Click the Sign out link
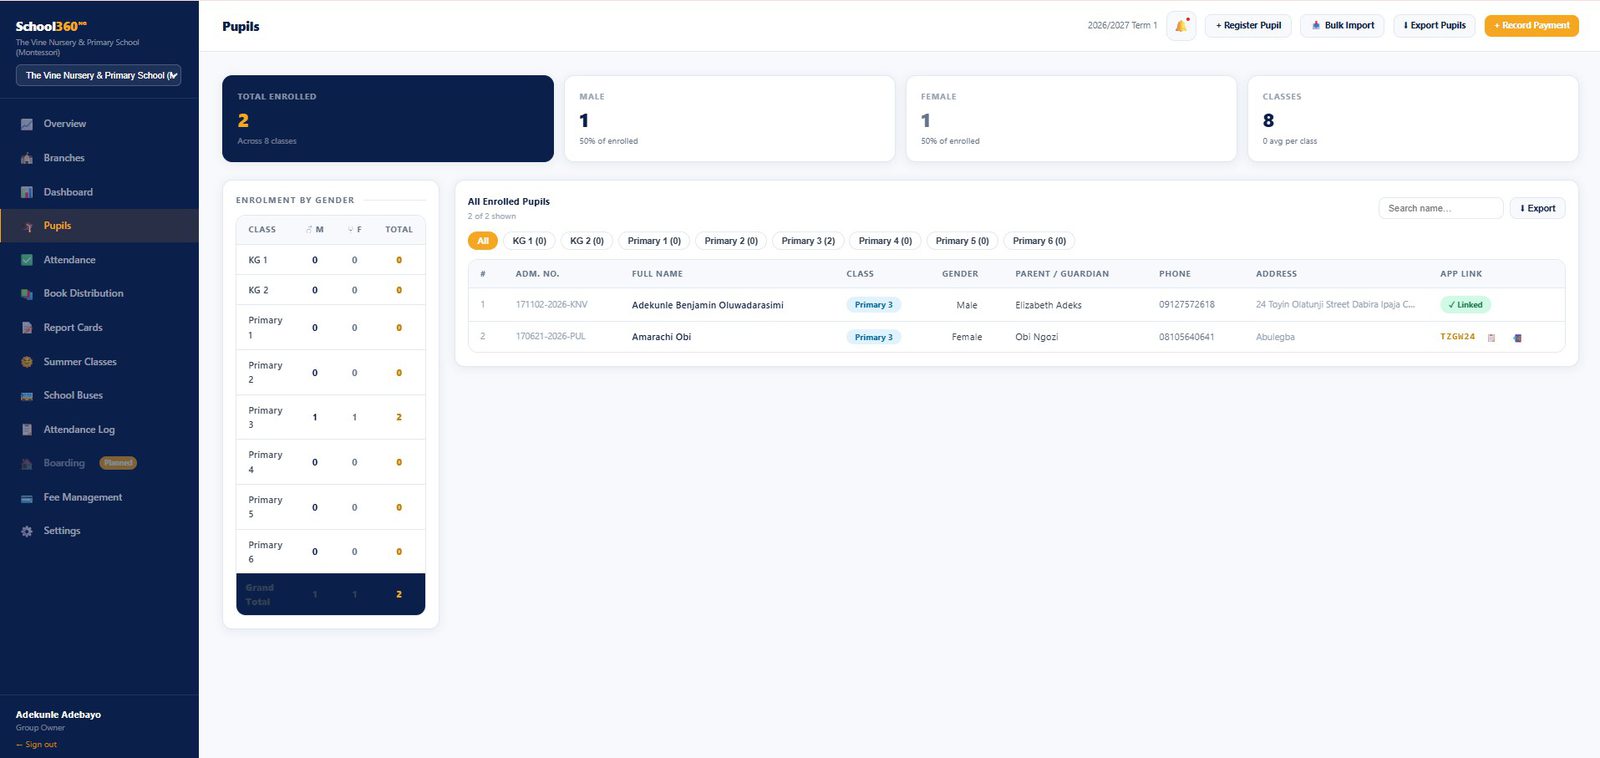 point(37,745)
